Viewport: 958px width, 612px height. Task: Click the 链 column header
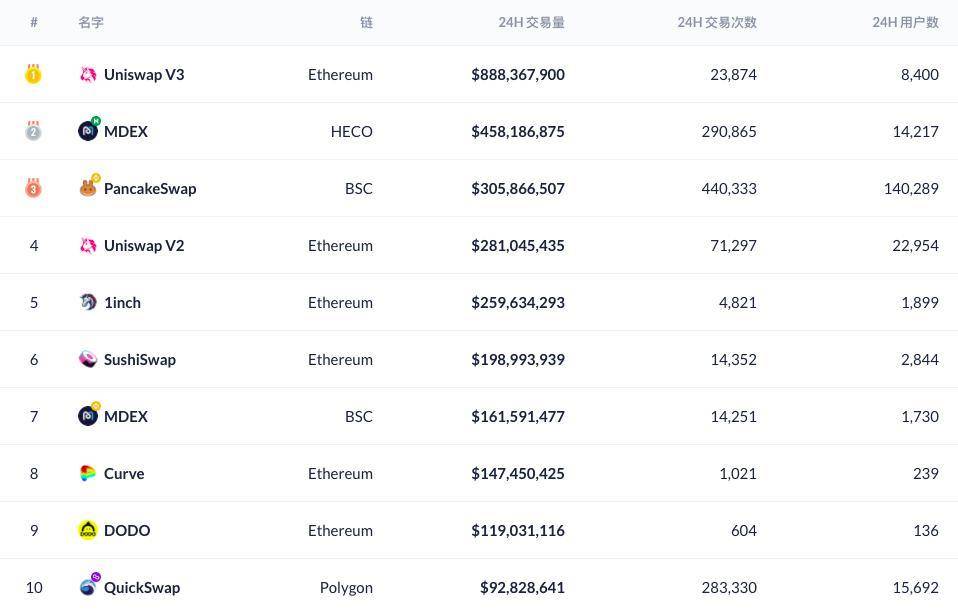pos(366,22)
